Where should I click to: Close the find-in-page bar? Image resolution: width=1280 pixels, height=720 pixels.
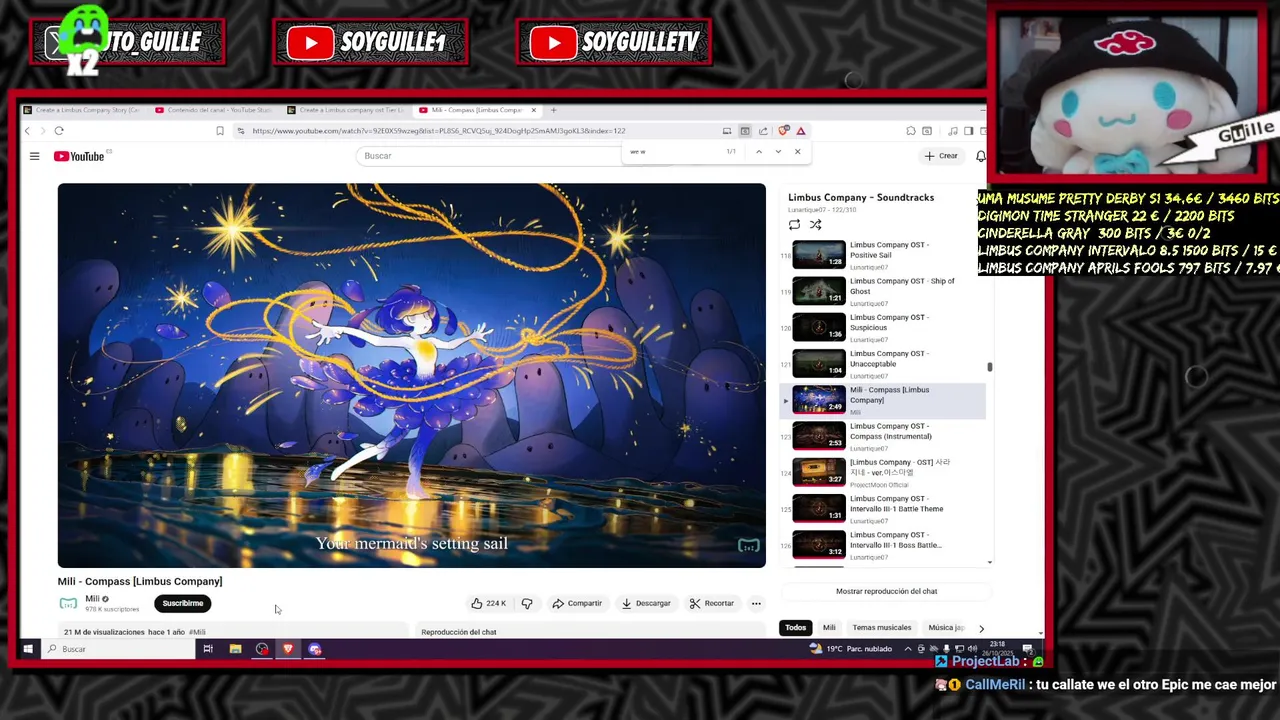[x=797, y=152]
